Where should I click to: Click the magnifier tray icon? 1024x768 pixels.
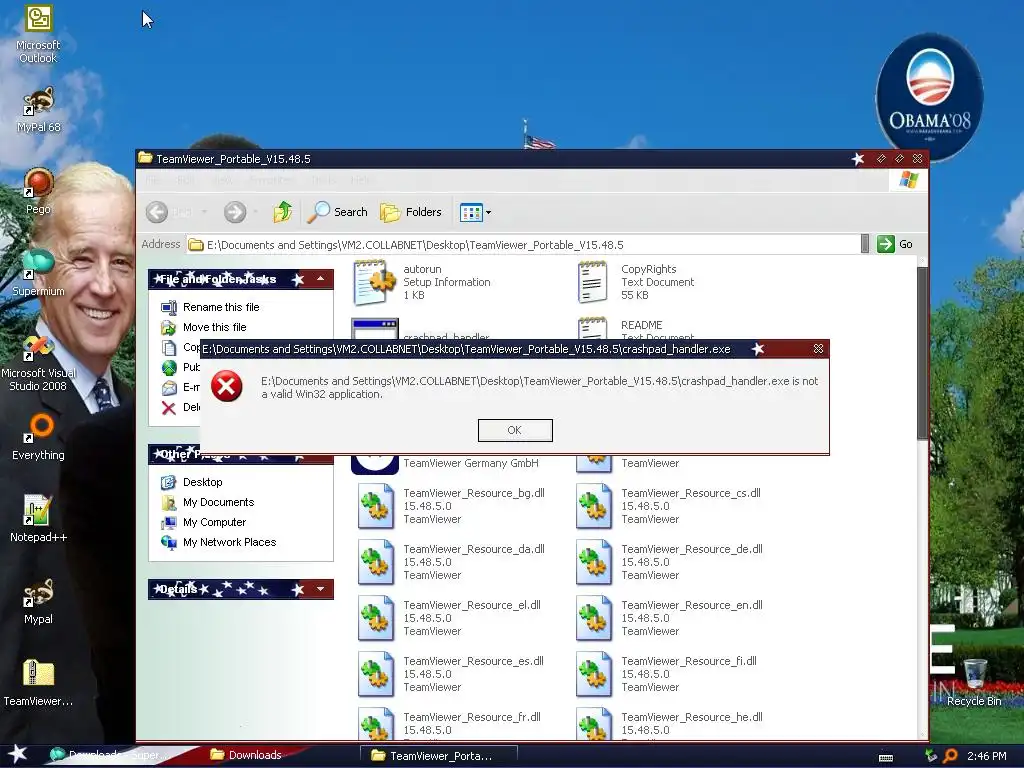pos(950,756)
